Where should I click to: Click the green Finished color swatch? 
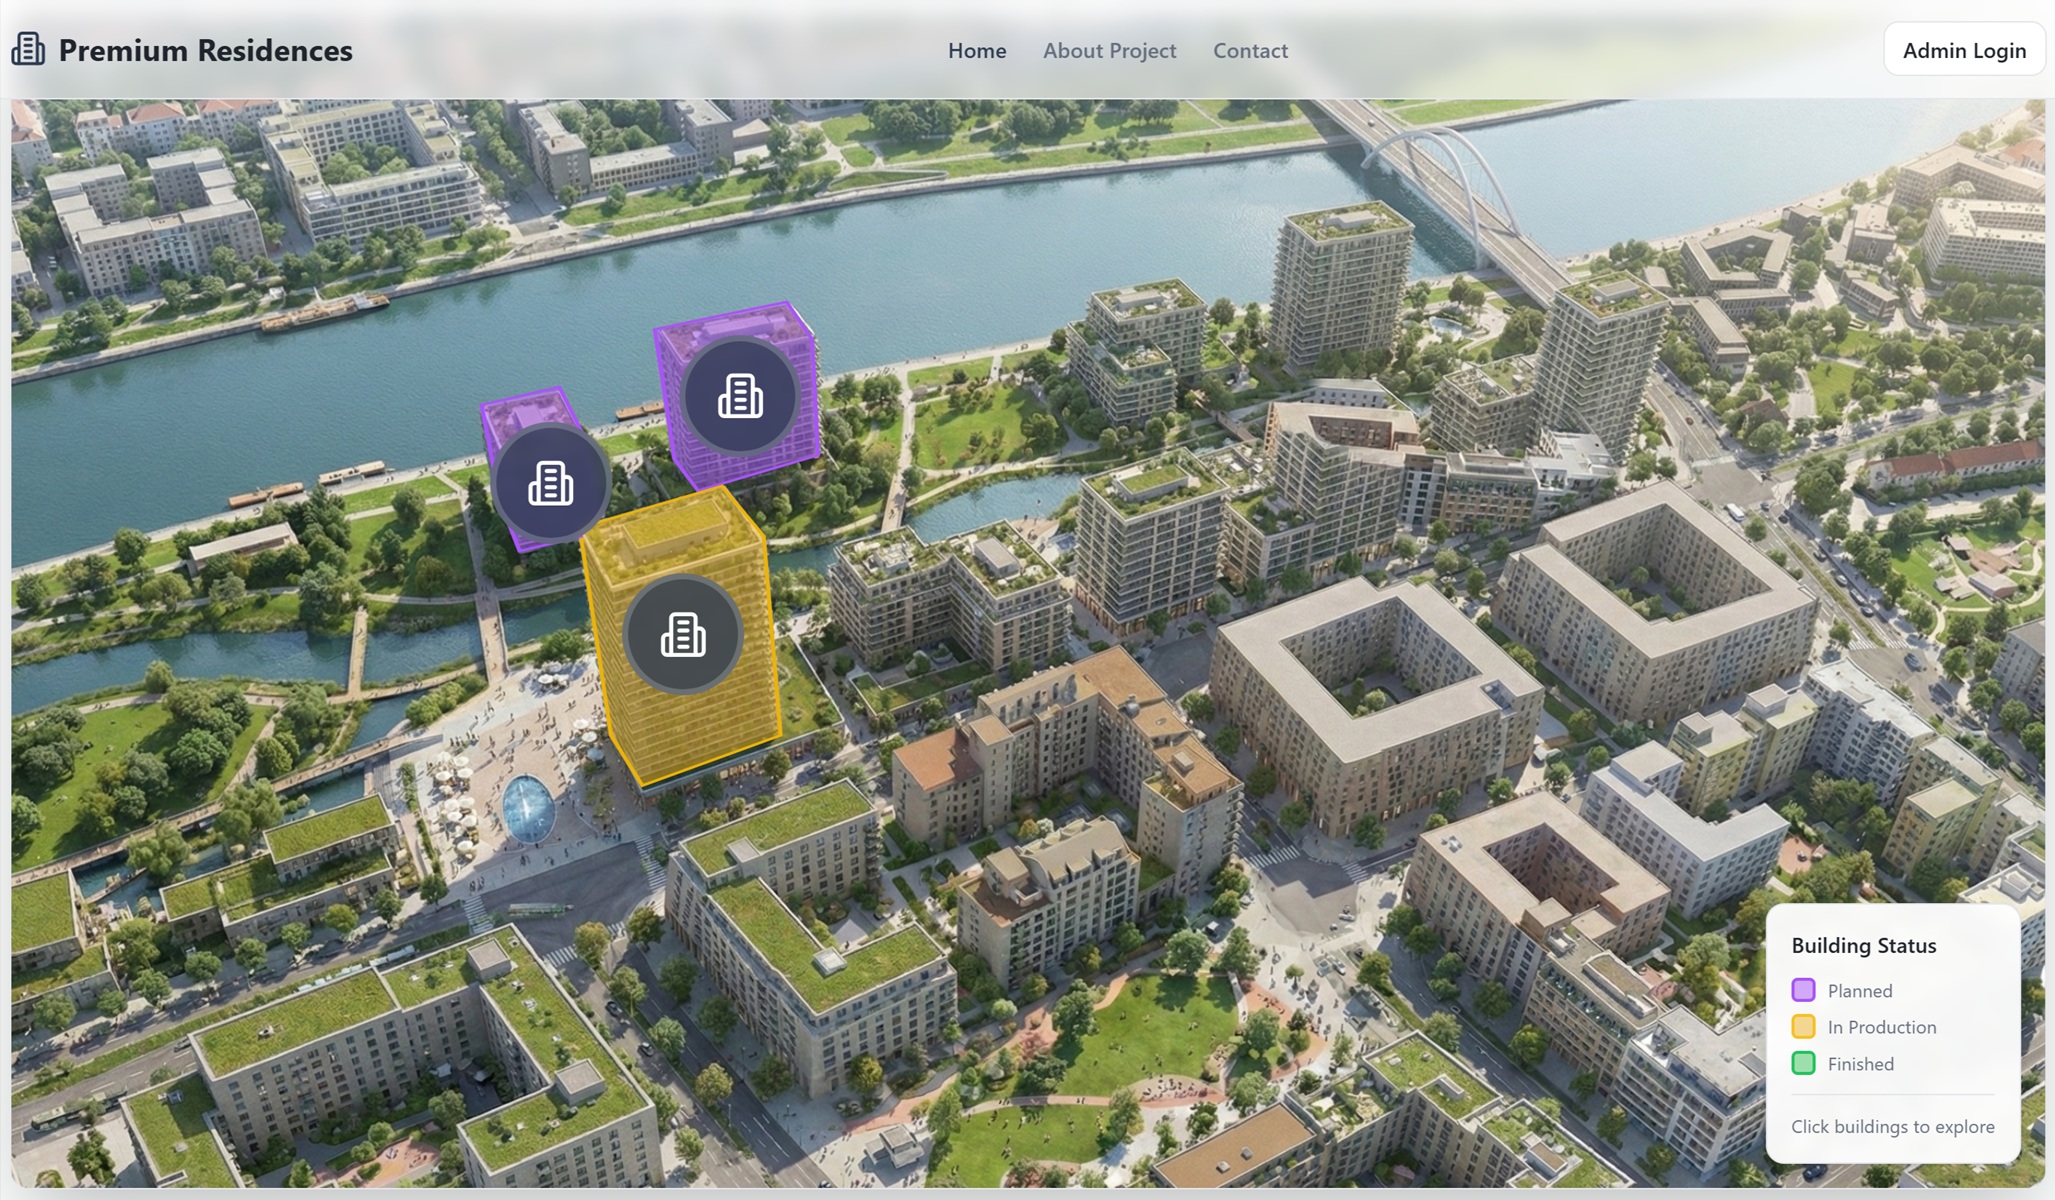pyautogui.click(x=1802, y=1063)
